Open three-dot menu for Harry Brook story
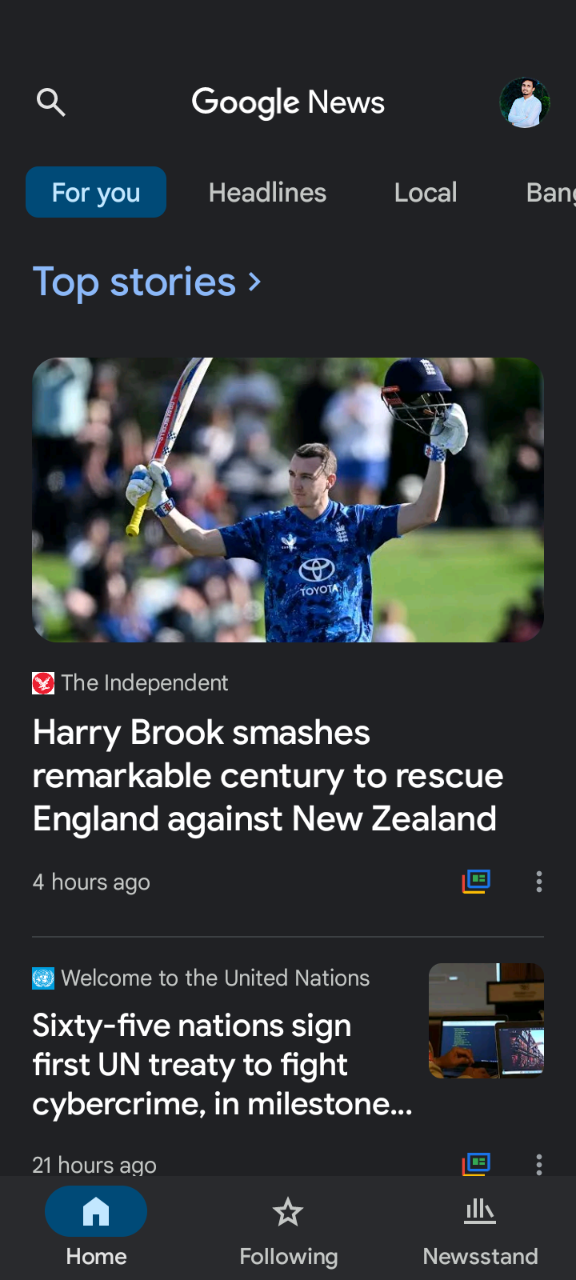Image resolution: width=576 pixels, height=1280 pixels. [539, 881]
